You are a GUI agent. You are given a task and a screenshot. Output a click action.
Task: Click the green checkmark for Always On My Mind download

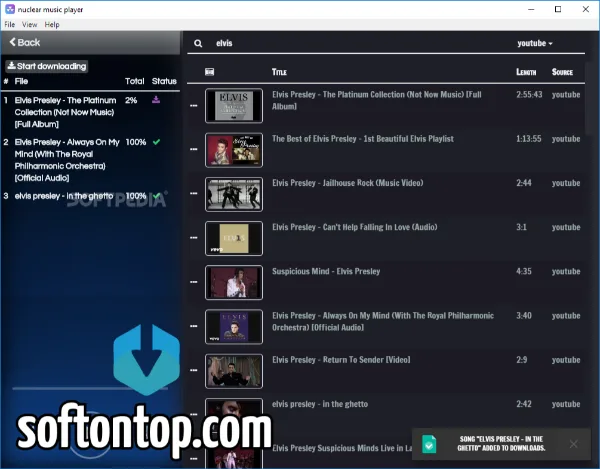point(156,142)
